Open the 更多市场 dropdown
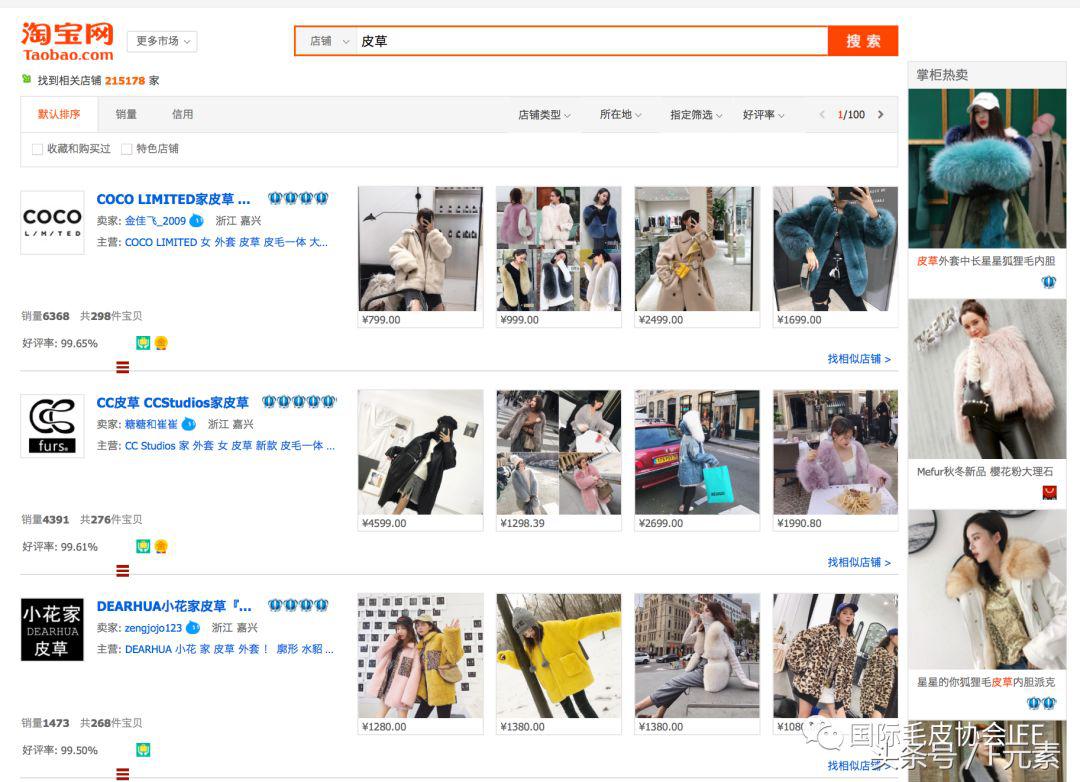1080x782 pixels. [x=163, y=41]
